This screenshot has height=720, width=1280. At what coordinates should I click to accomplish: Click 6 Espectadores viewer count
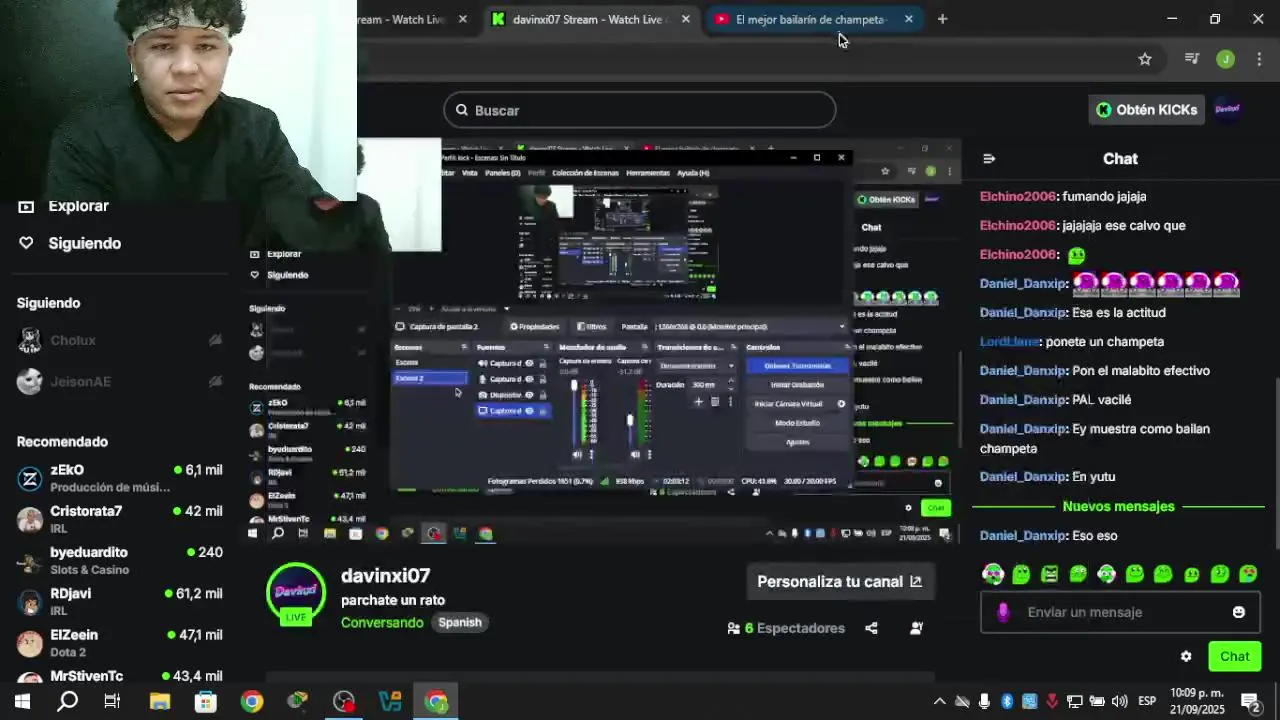tap(787, 628)
